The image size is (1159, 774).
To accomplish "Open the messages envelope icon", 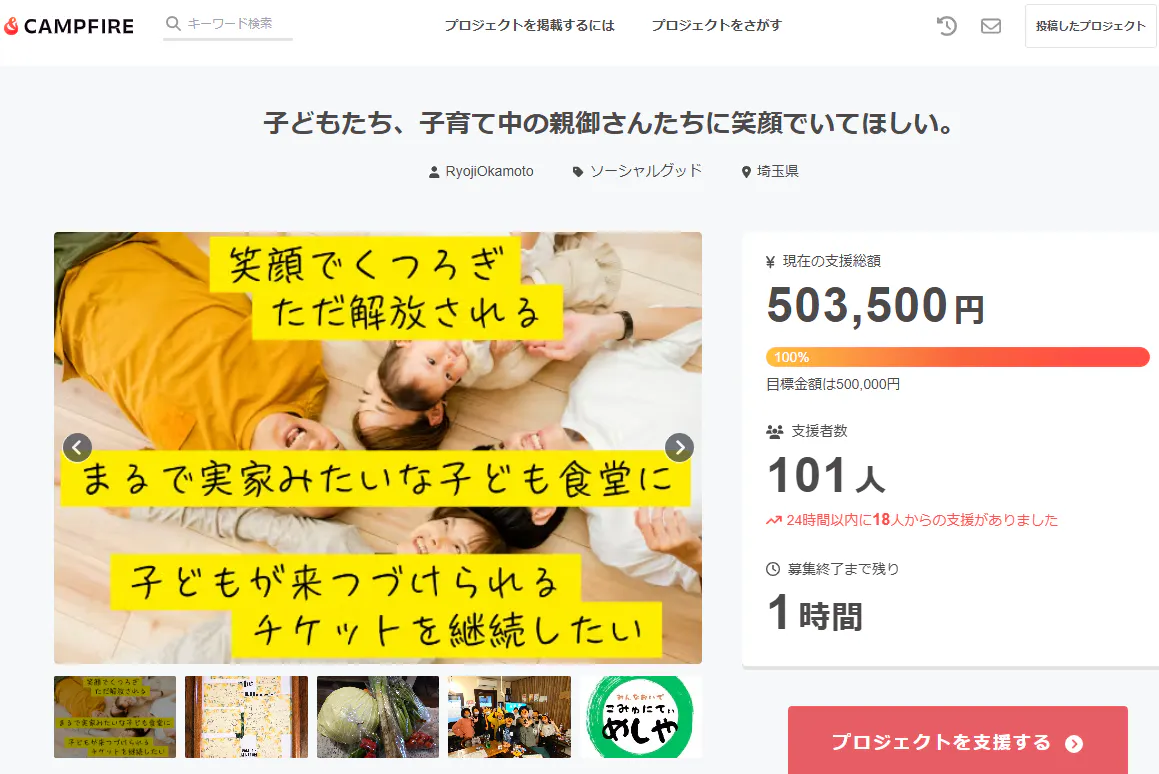I will (990, 26).
